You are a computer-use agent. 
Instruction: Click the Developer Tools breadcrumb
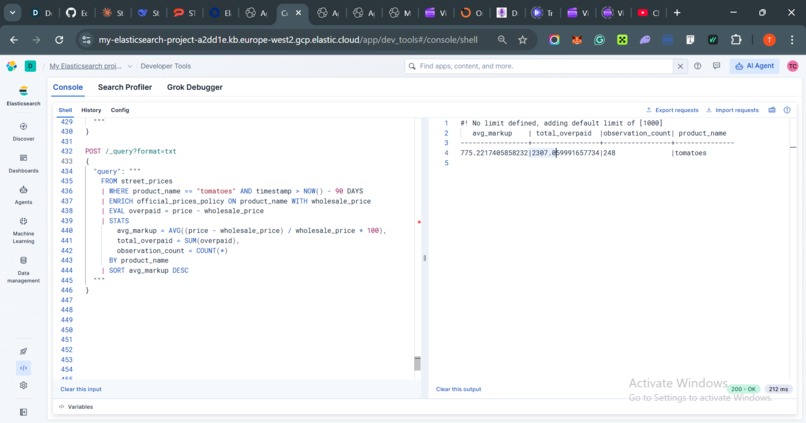(166, 66)
